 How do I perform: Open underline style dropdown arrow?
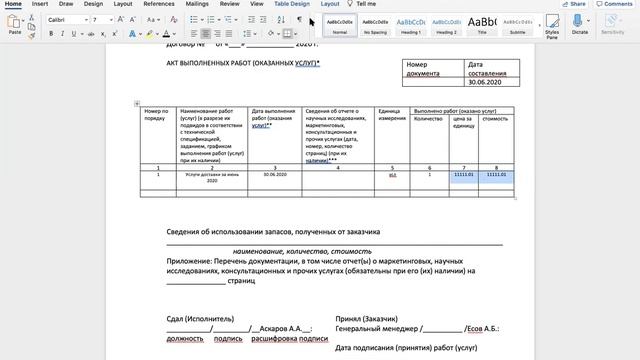pos(82,34)
